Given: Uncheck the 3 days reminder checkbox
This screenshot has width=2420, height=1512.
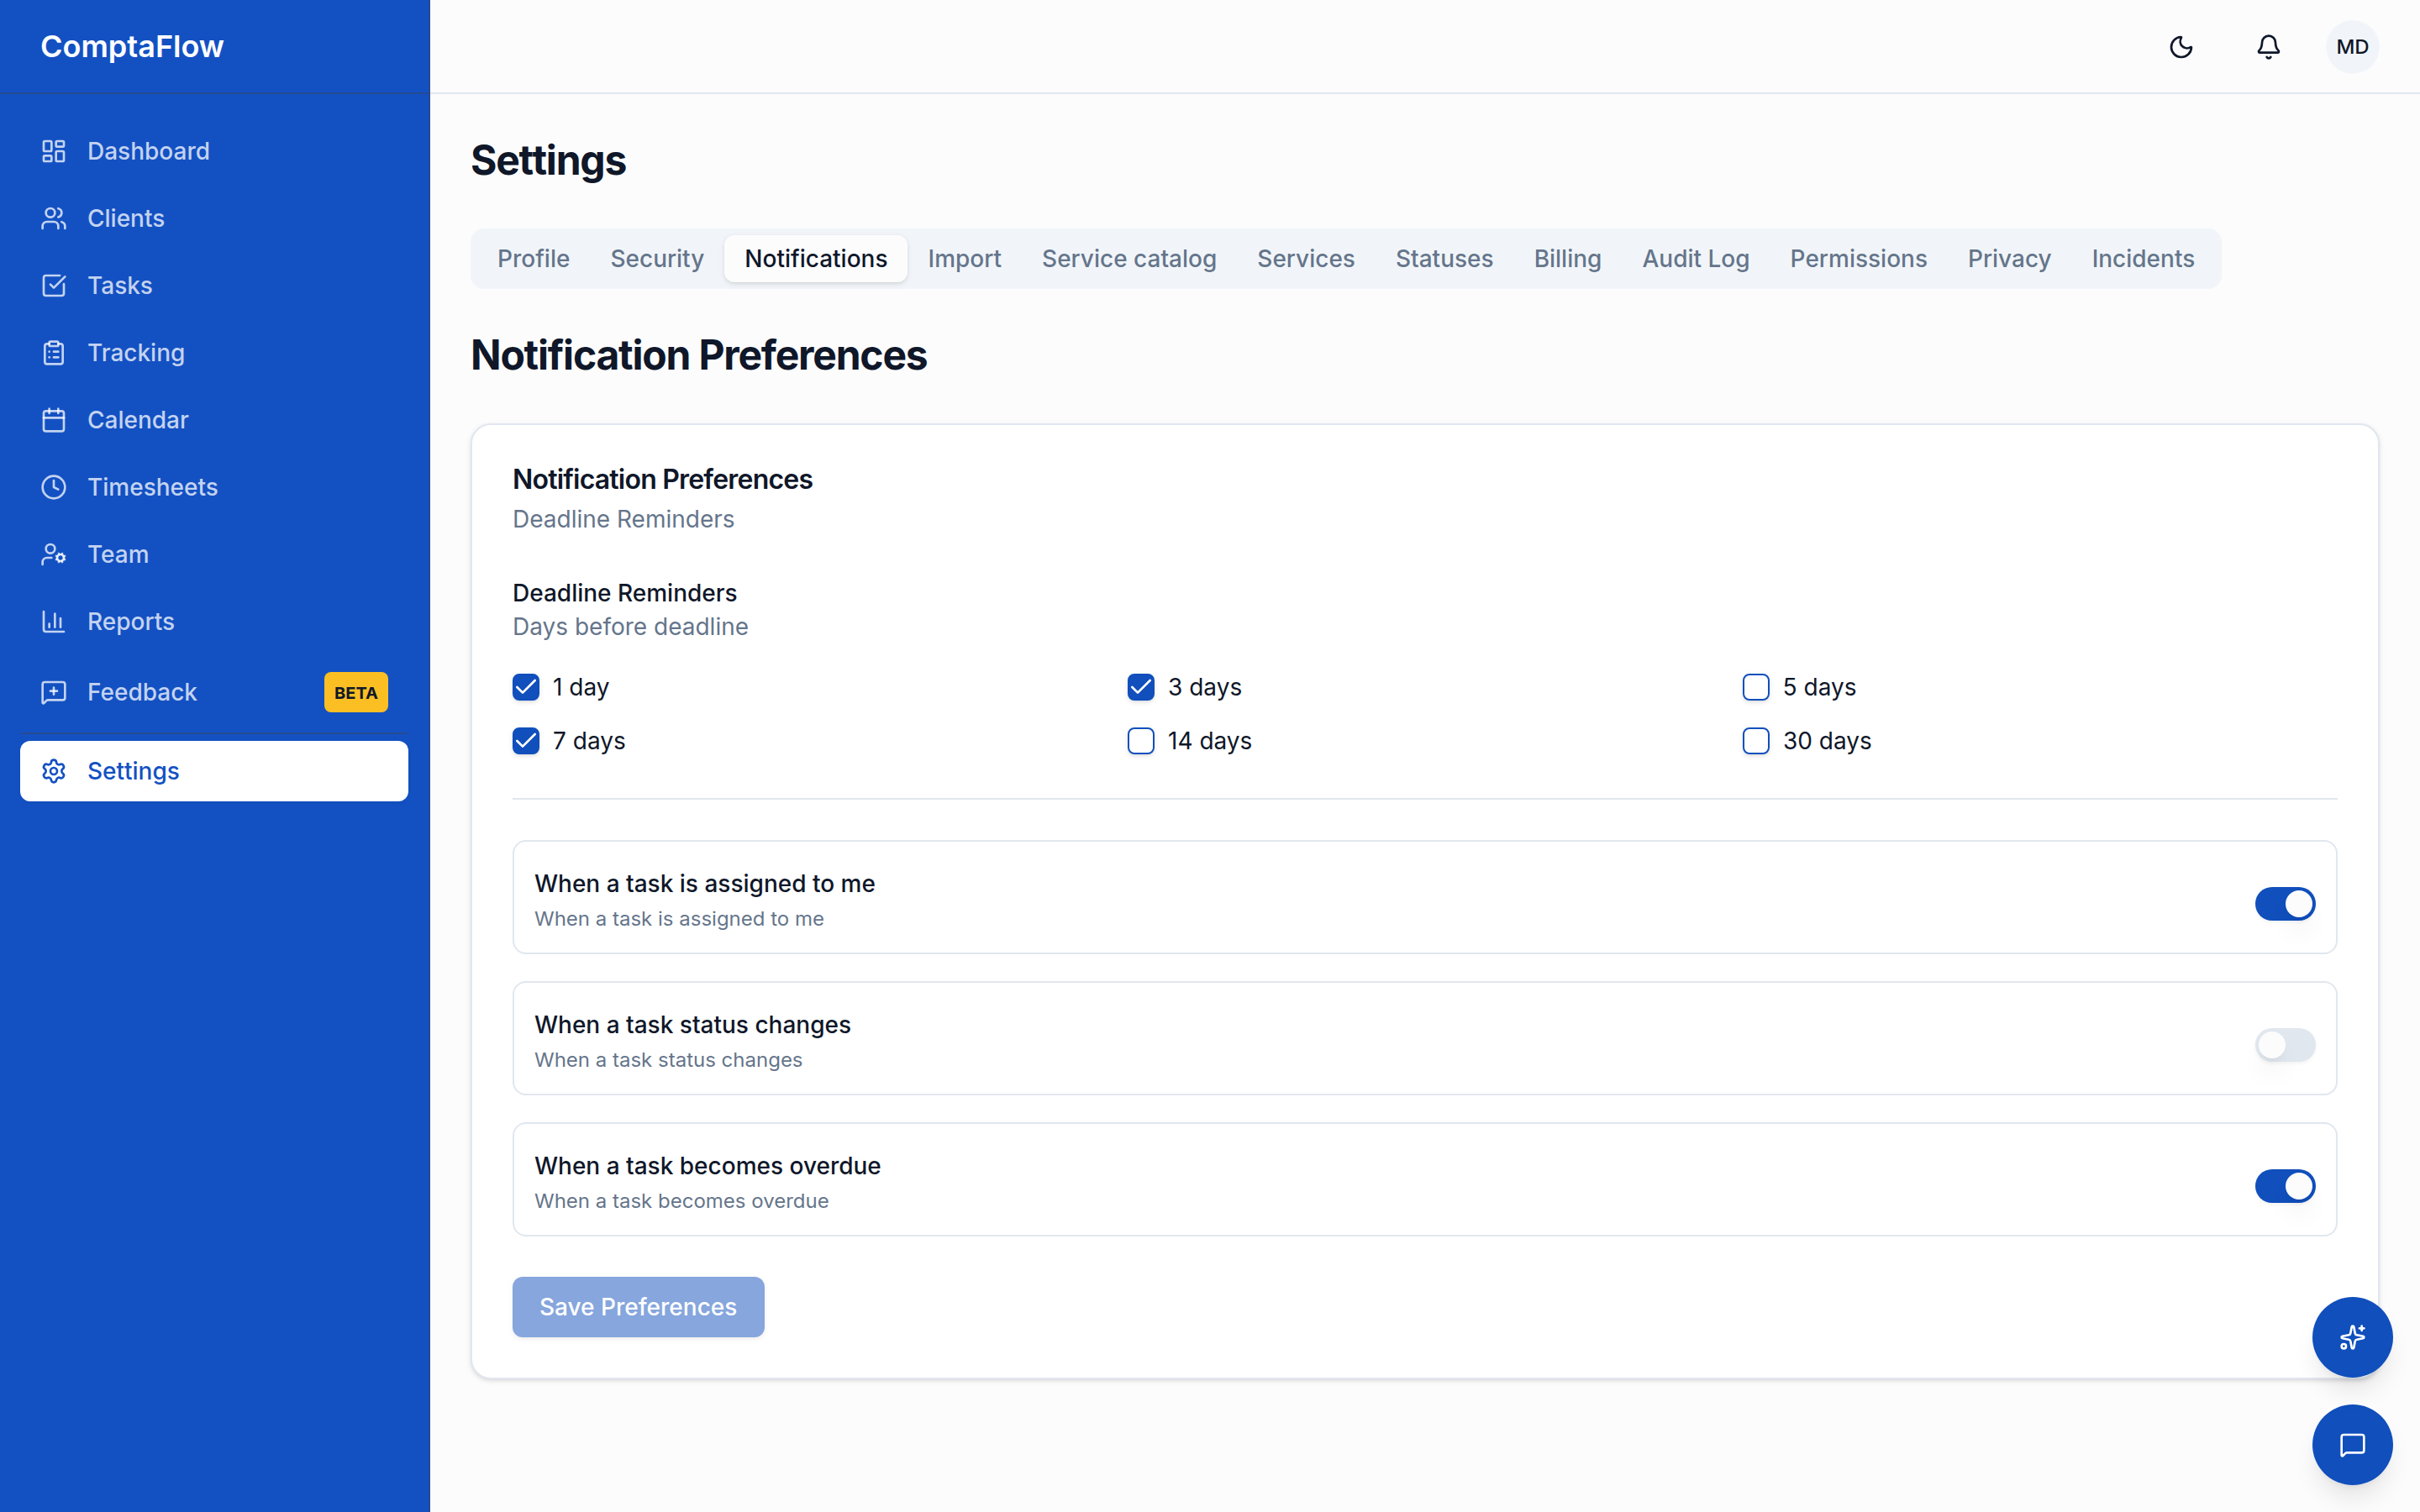Looking at the screenshot, I should [x=1141, y=687].
